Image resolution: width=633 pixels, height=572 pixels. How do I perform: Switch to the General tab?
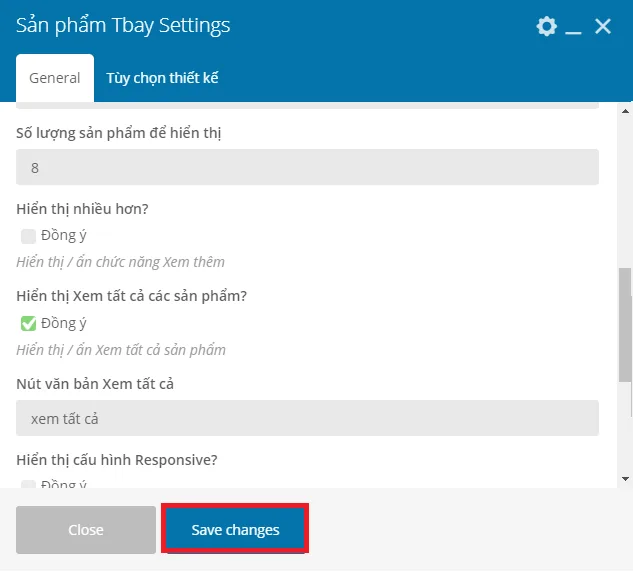pyautogui.click(x=55, y=78)
